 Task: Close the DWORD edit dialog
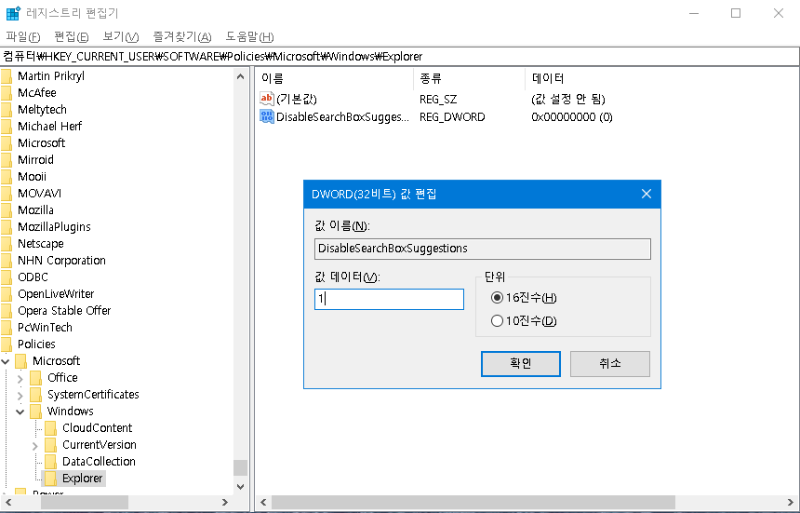646,194
